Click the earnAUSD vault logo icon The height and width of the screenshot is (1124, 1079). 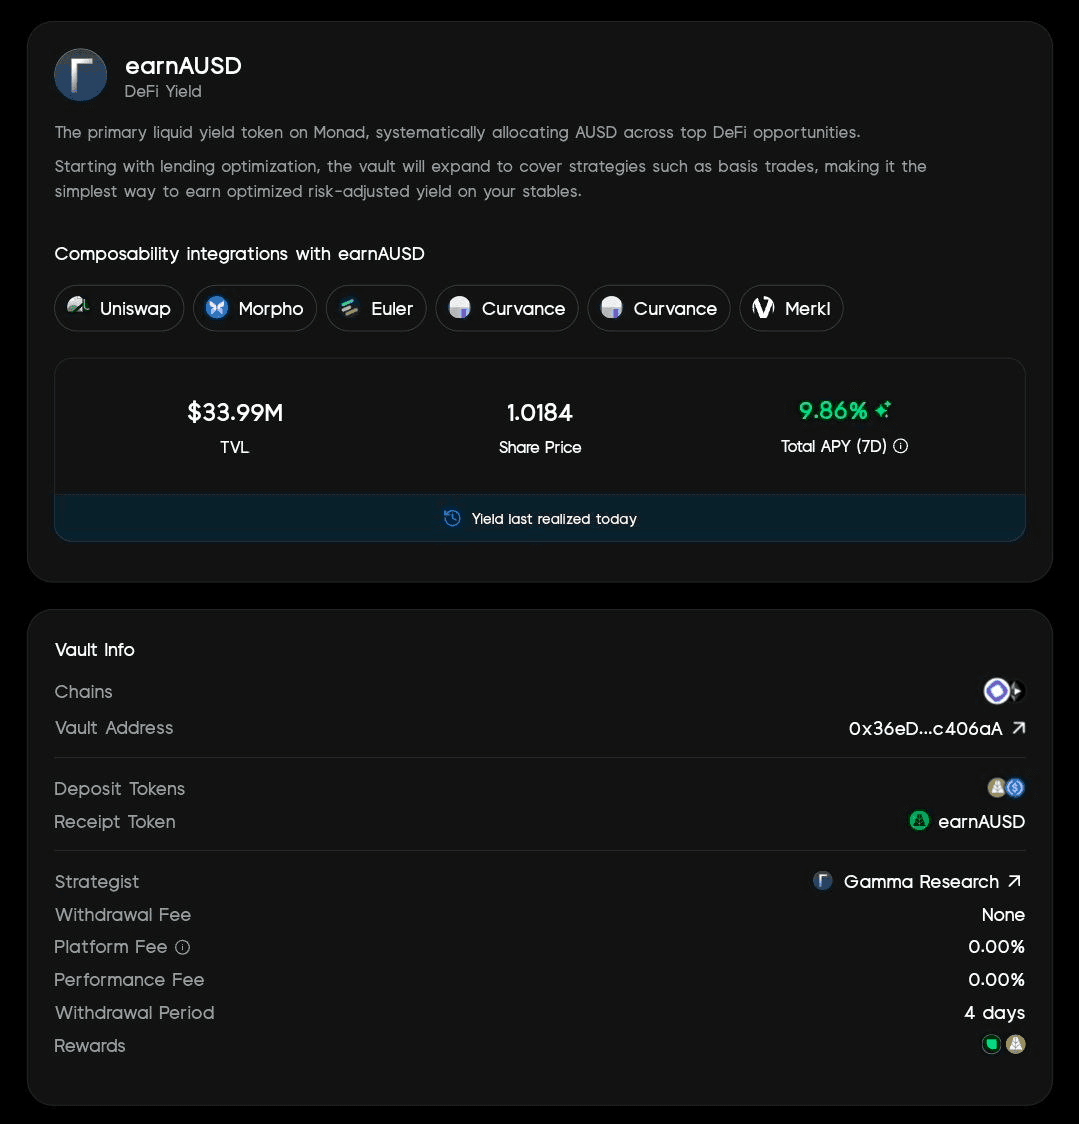point(80,75)
